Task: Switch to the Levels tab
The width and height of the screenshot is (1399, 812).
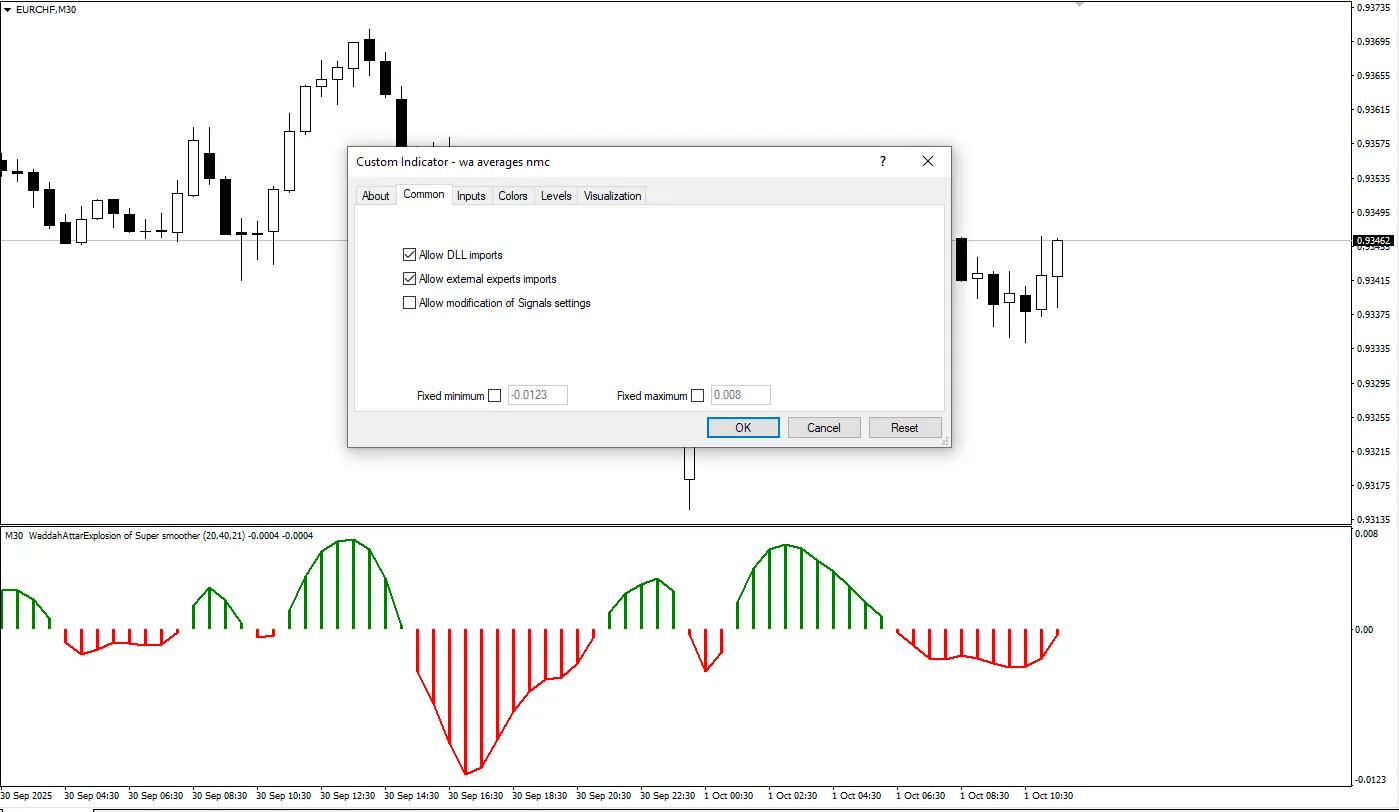Action: 556,196
